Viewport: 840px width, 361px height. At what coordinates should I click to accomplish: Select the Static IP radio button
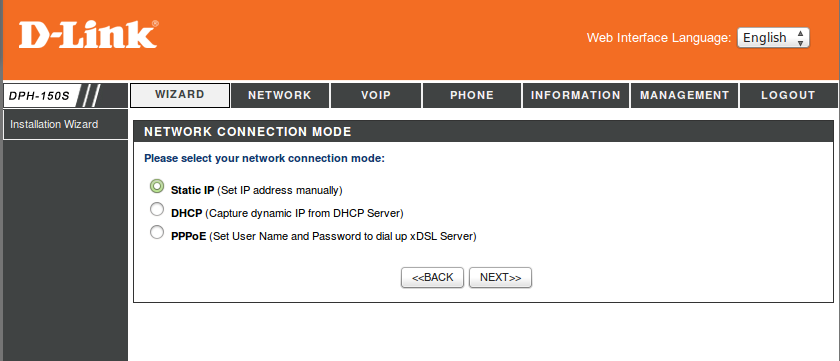[157, 186]
